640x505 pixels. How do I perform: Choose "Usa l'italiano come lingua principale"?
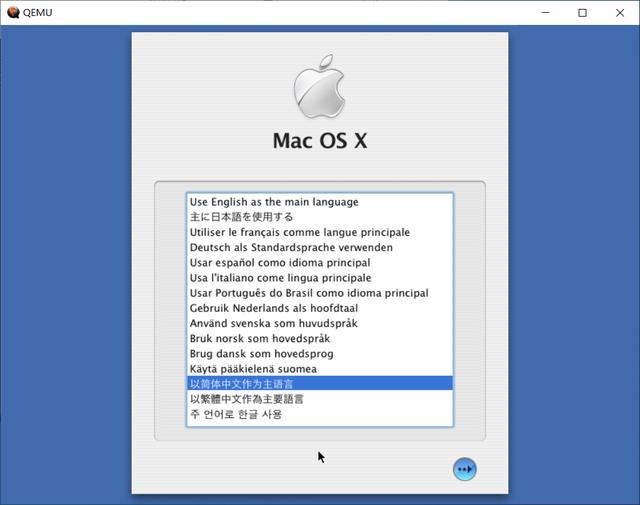coord(320,278)
